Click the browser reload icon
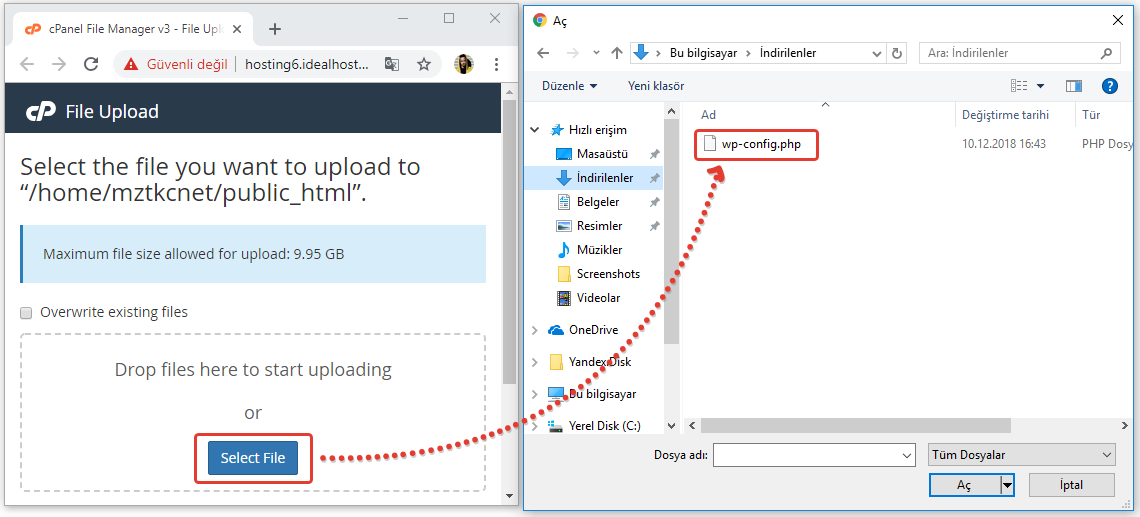This screenshot has height=517, width=1140. tap(91, 64)
